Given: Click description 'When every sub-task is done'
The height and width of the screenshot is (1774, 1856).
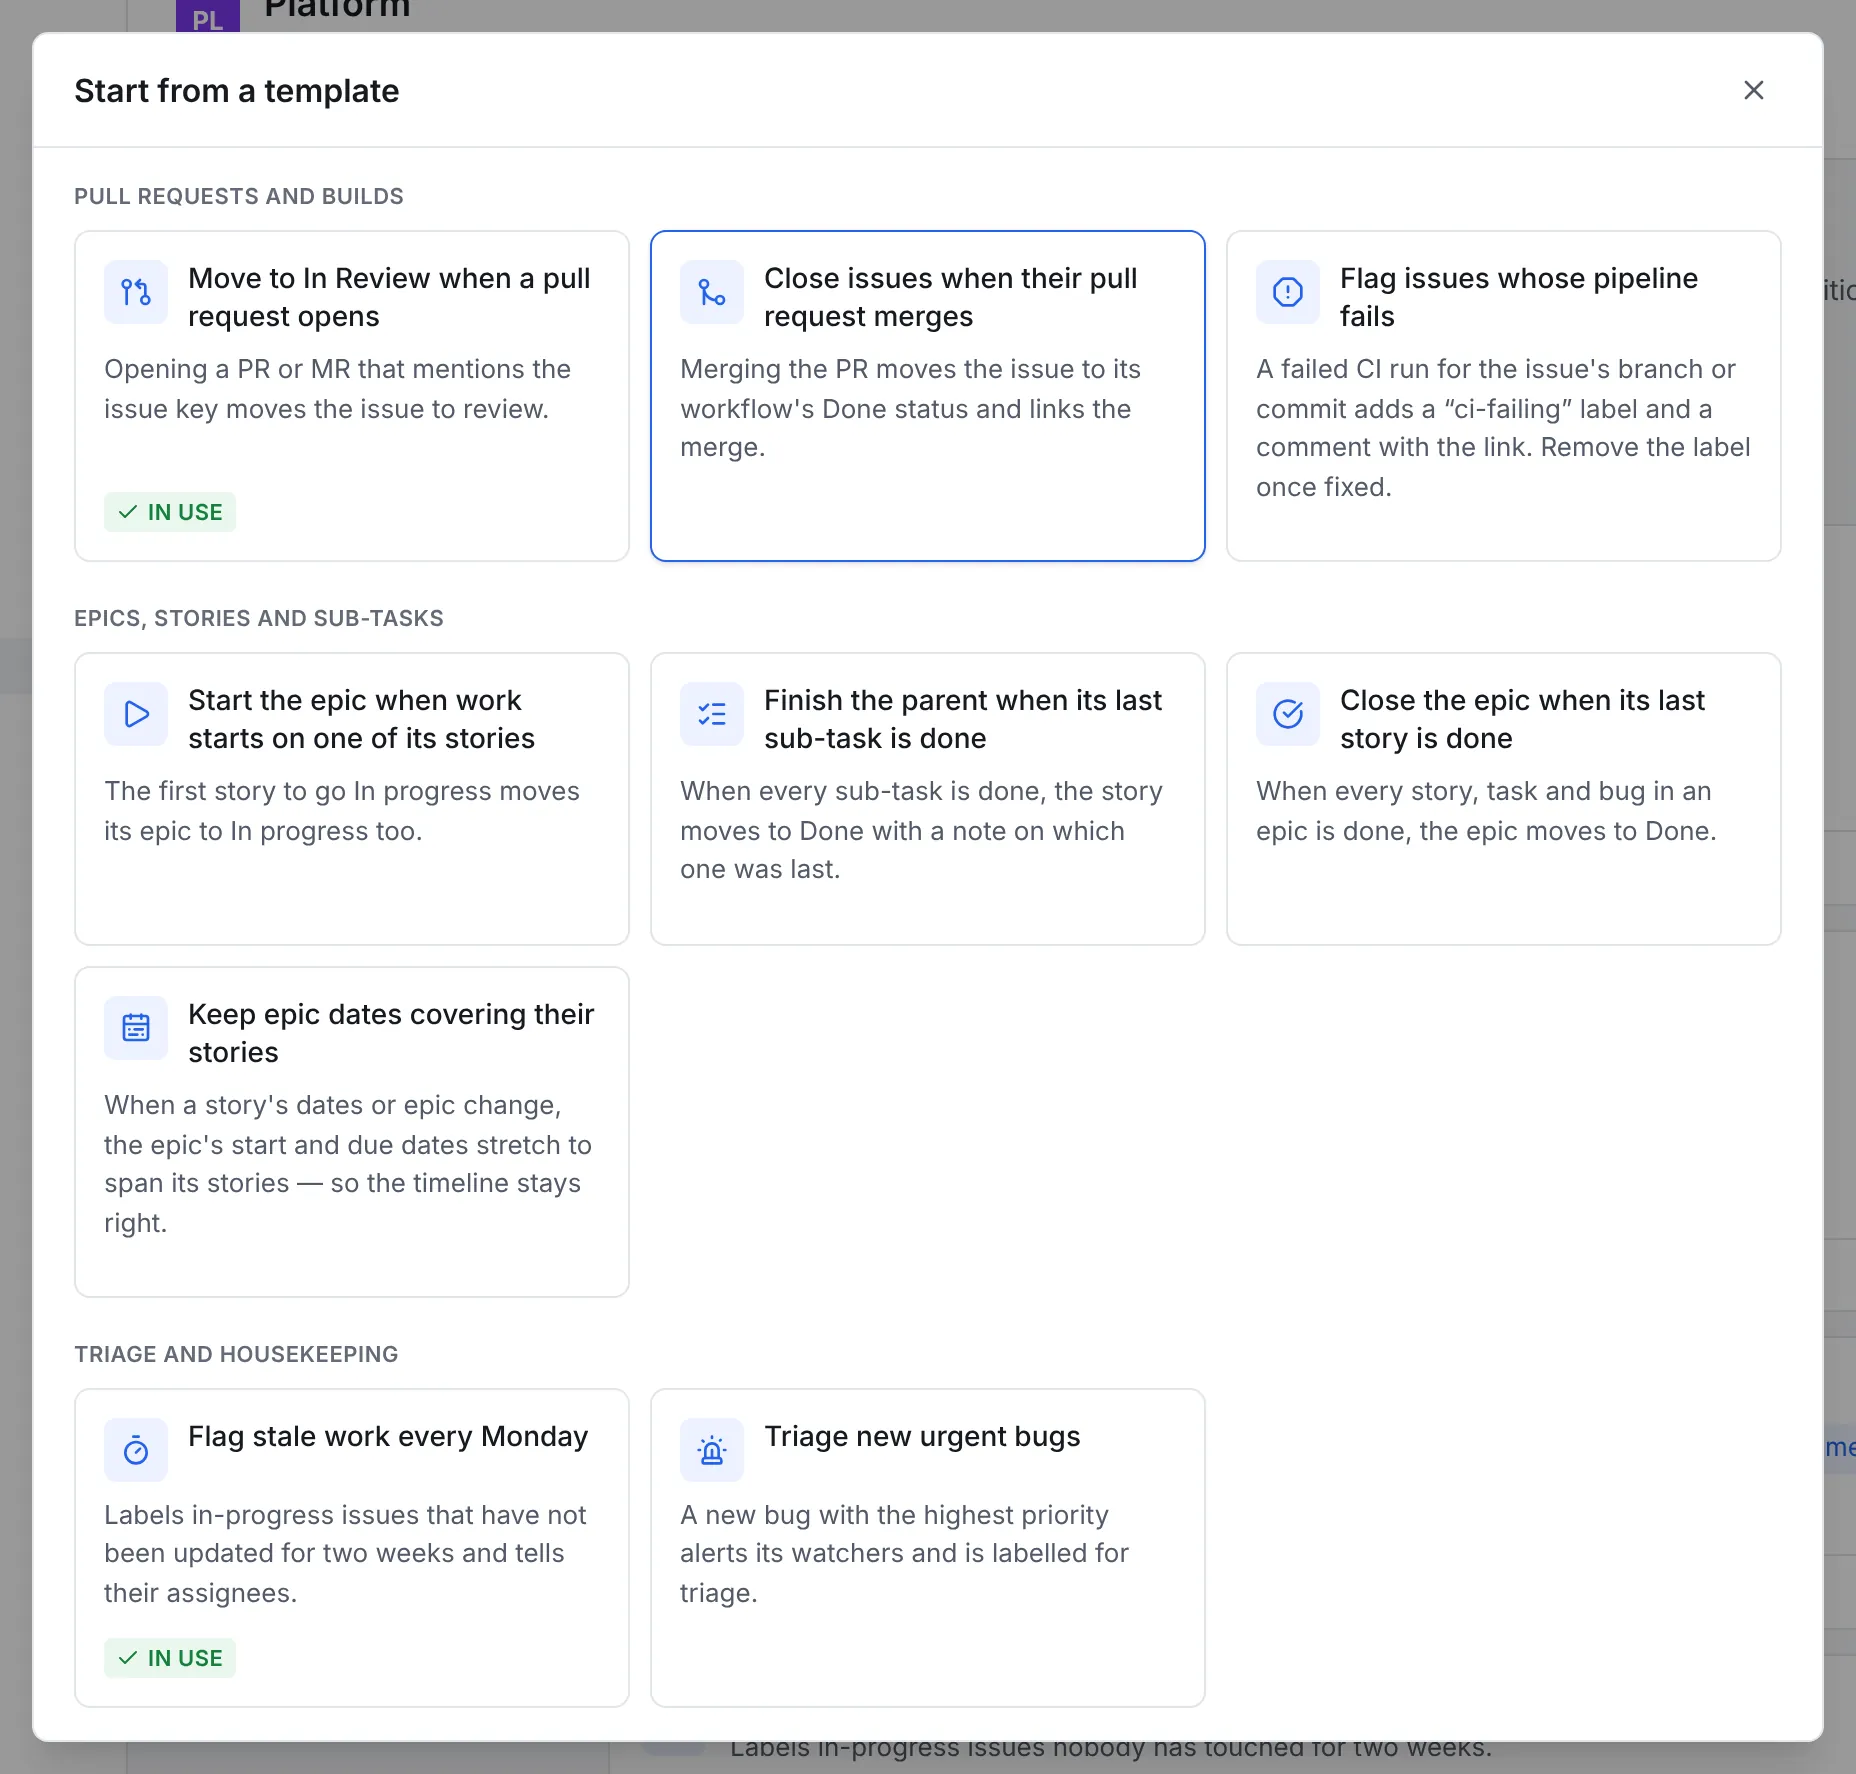Looking at the screenshot, I should point(921,830).
